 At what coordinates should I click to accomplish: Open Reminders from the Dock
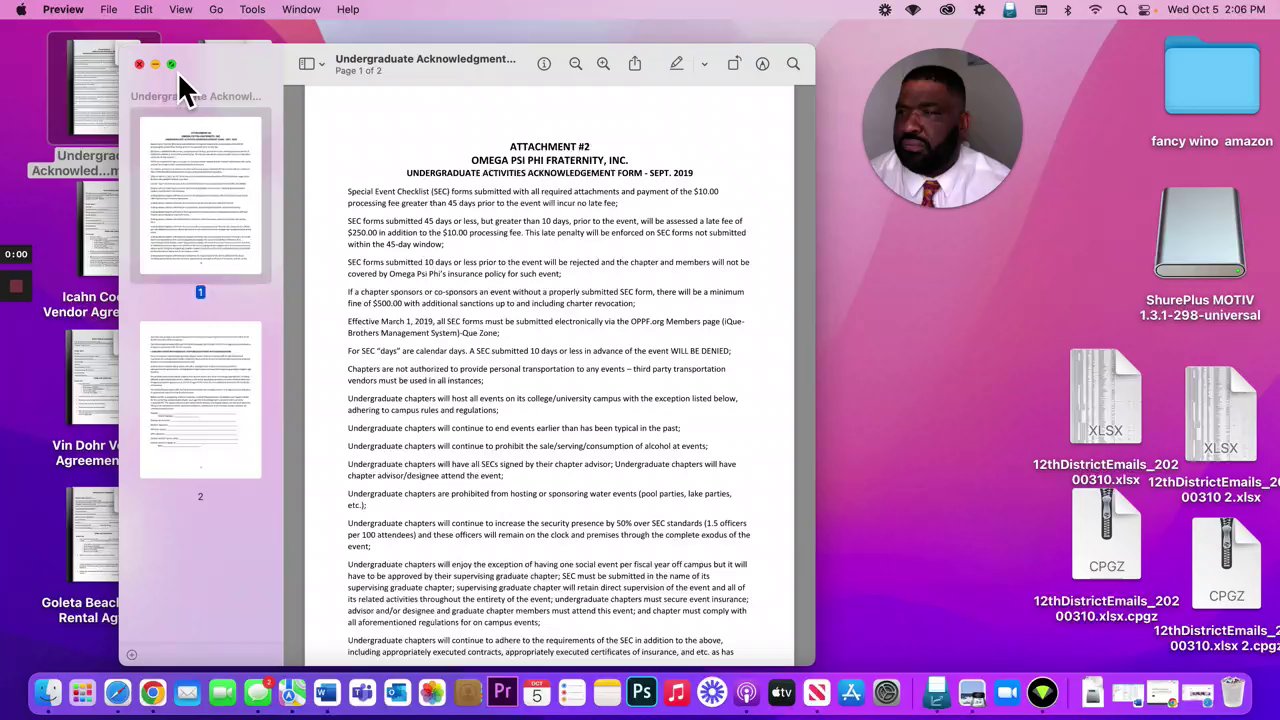pos(572,692)
